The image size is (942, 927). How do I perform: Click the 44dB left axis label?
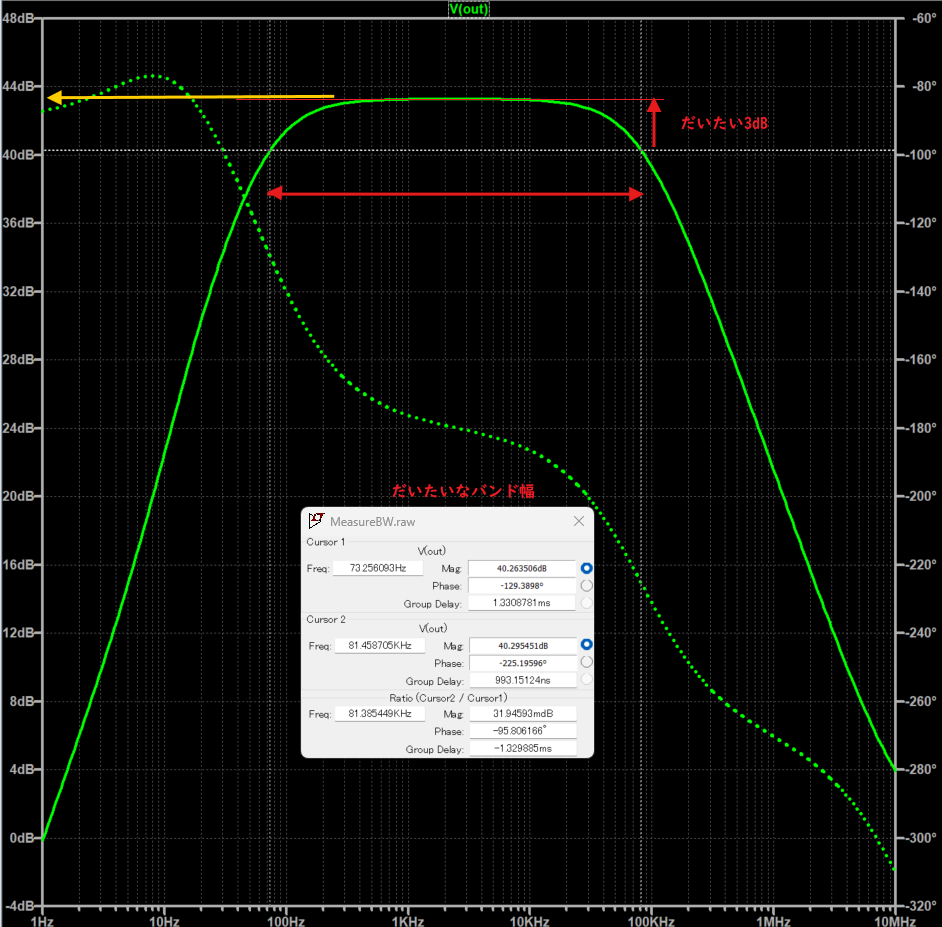[x=19, y=86]
